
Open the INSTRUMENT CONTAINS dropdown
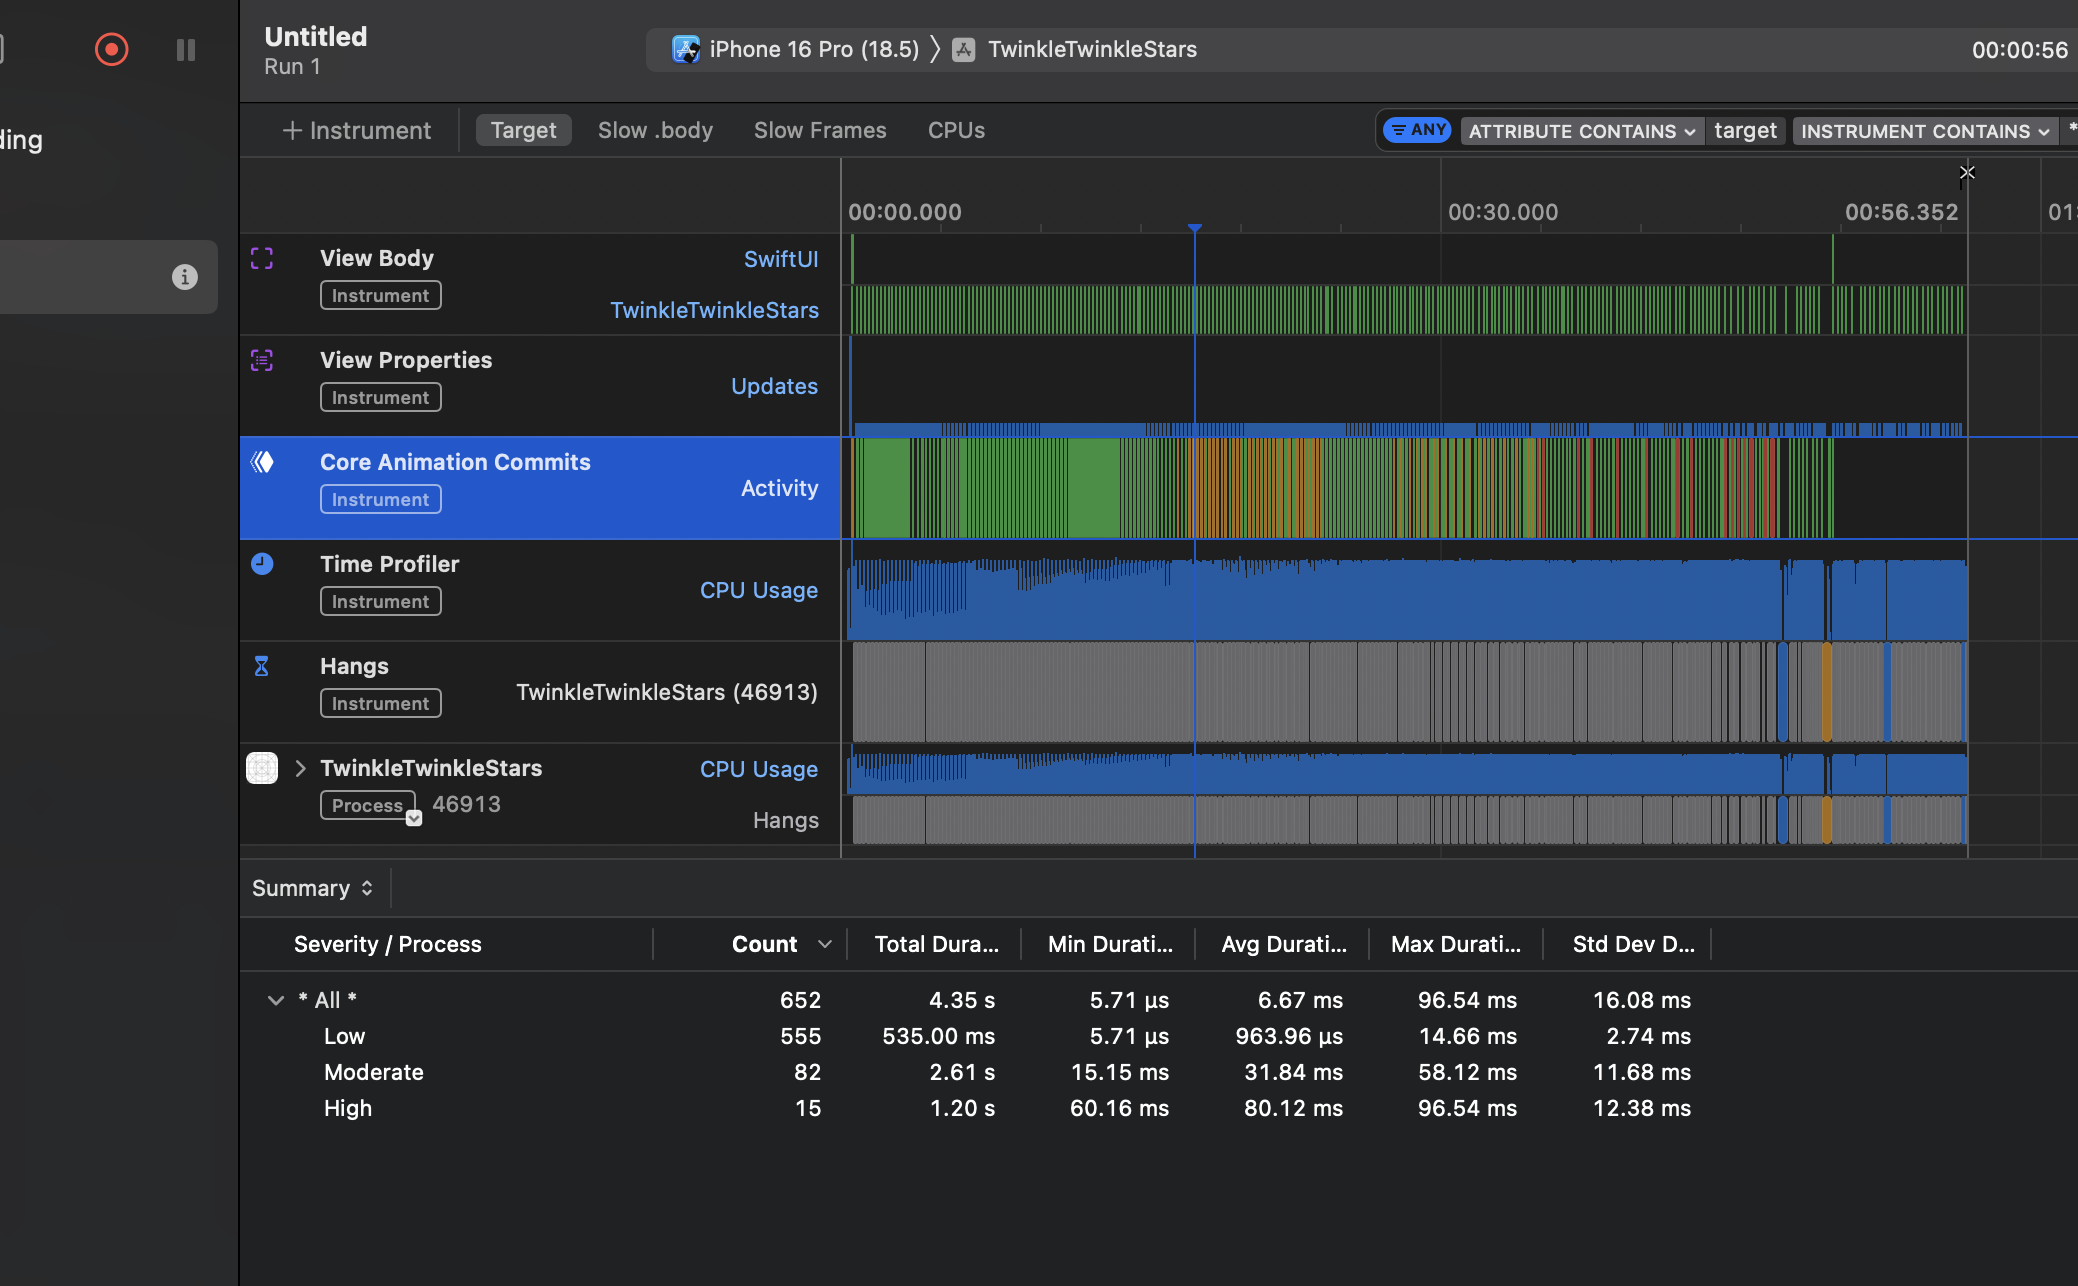(x=1924, y=131)
